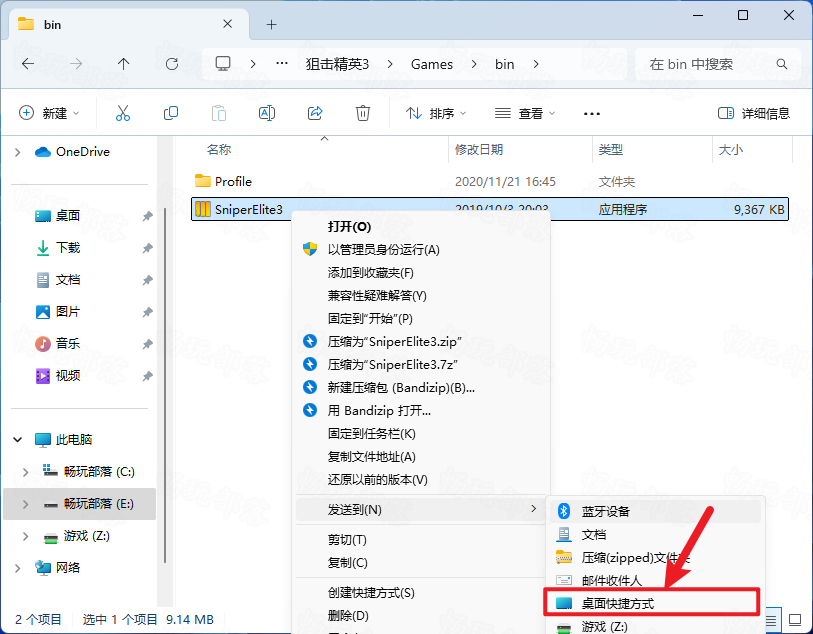Unpin 下载 from quick access
Viewport: 813px width, 634px height.
coord(148,248)
